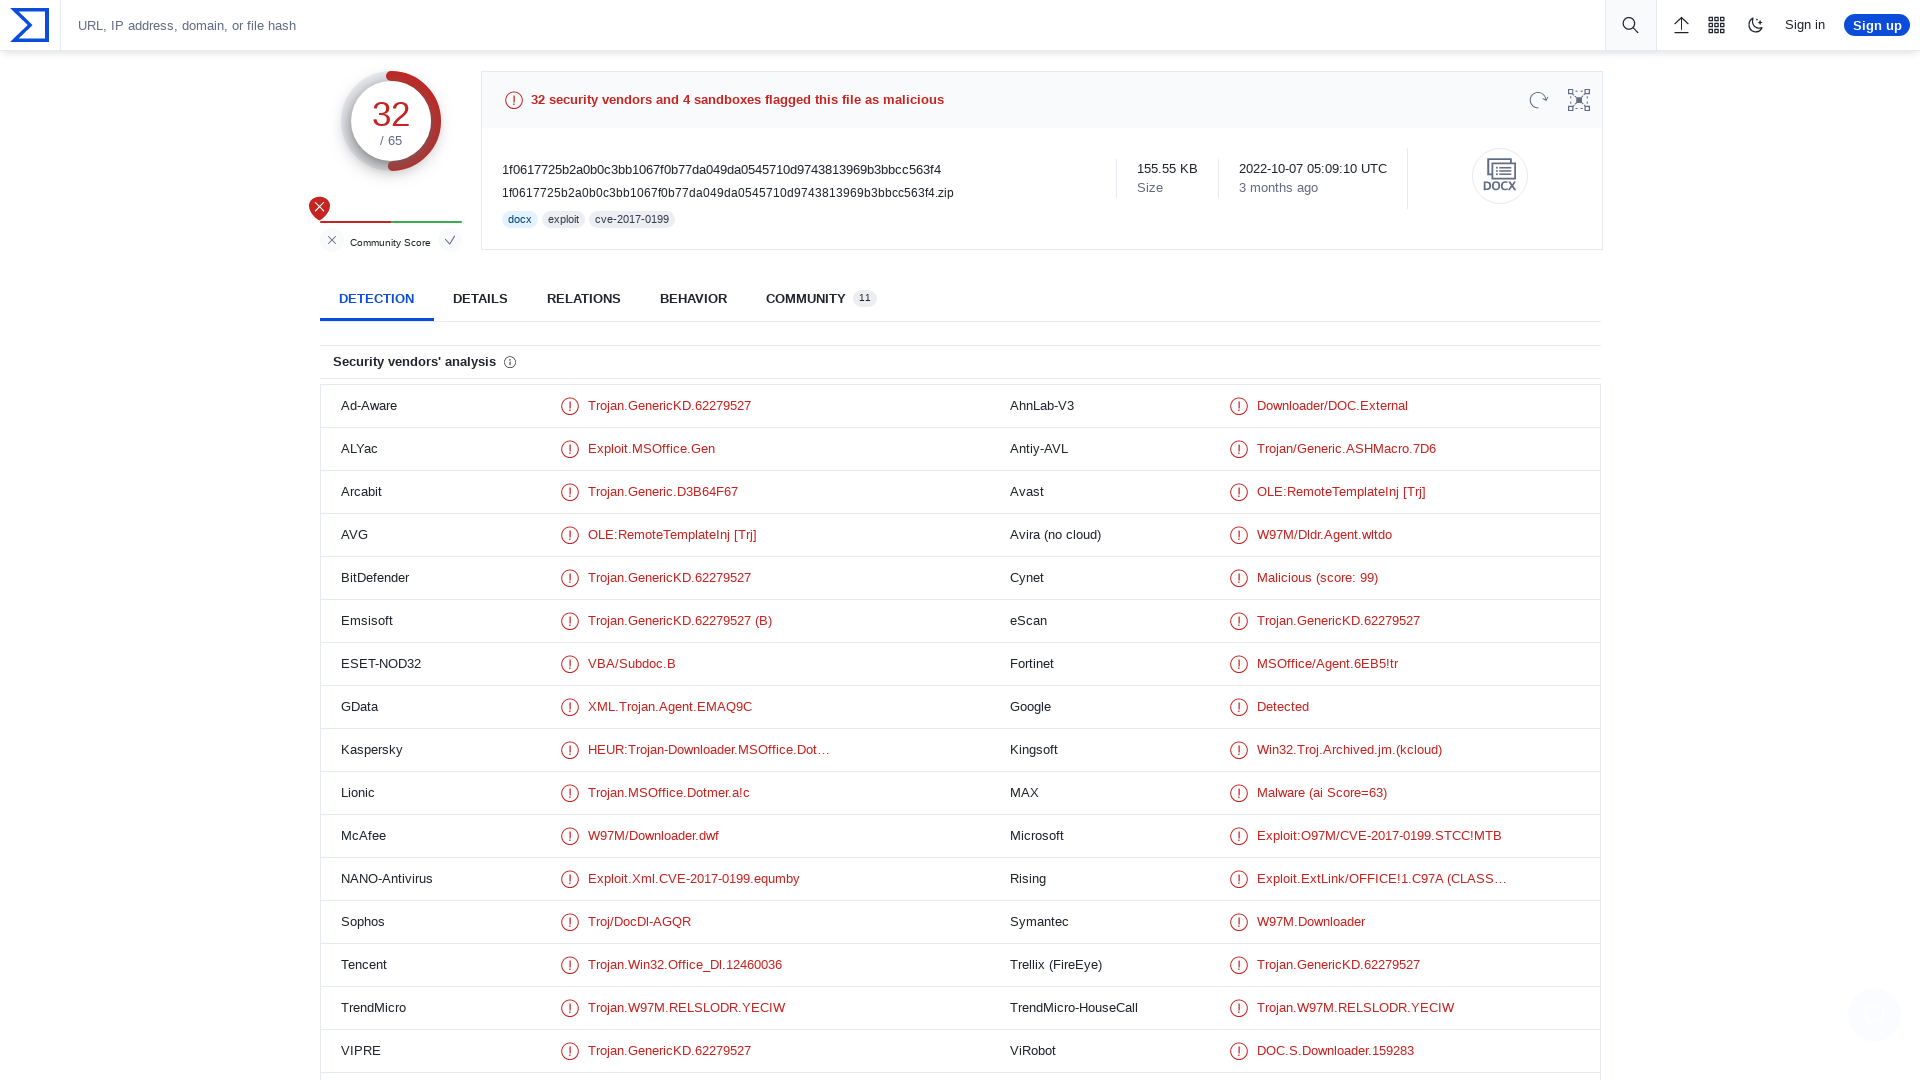Open the similar-files graph icon near the banner
1920x1080 pixels.
point(1578,100)
